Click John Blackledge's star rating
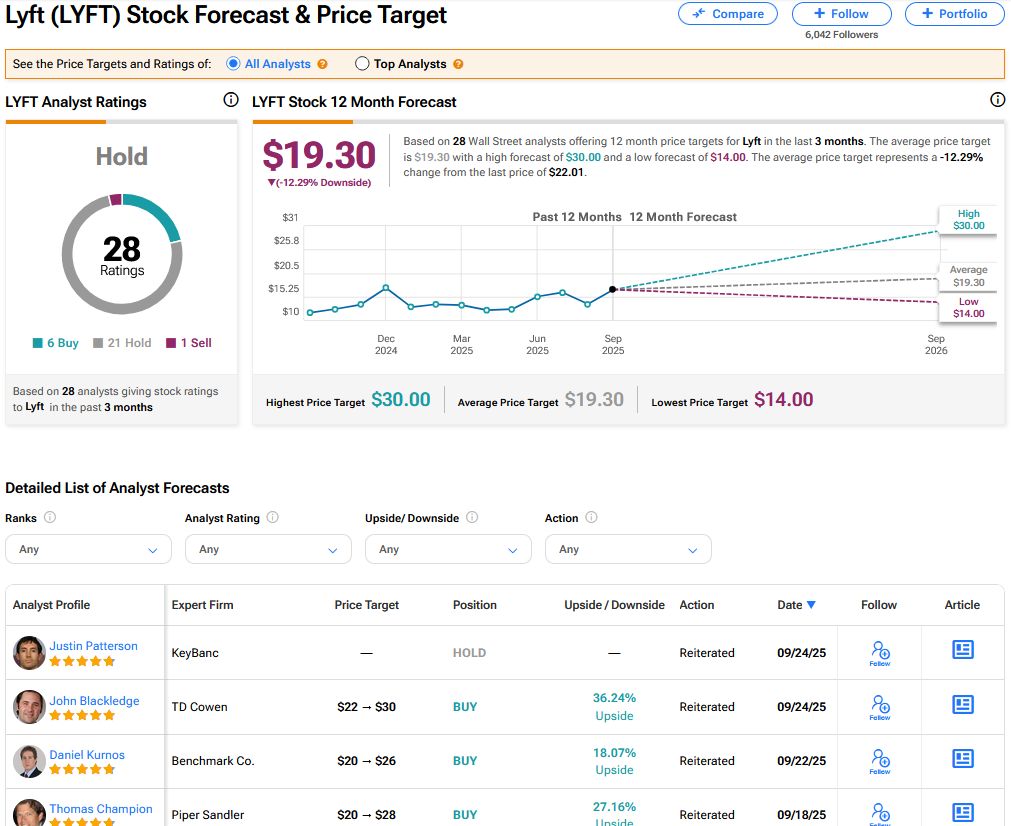 click(83, 715)
